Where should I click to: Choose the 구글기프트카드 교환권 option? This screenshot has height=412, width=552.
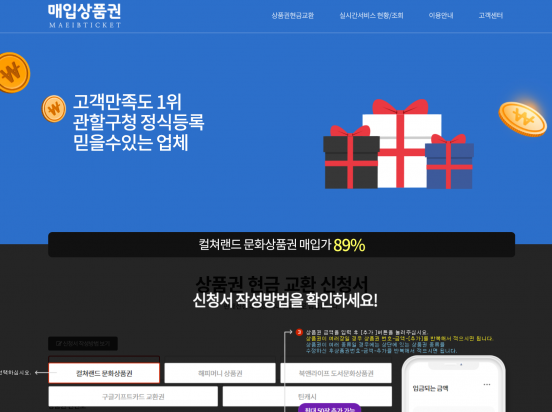point(133,397)
